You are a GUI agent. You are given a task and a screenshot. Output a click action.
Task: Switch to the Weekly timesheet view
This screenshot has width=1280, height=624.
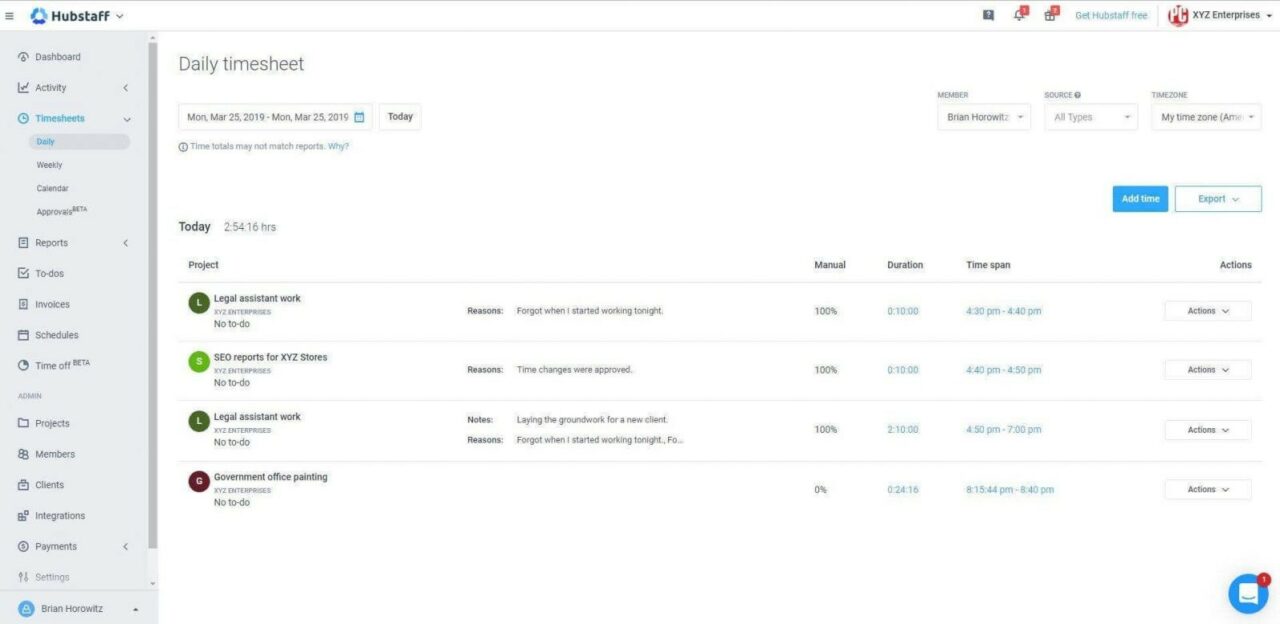[x=49, y=164]
